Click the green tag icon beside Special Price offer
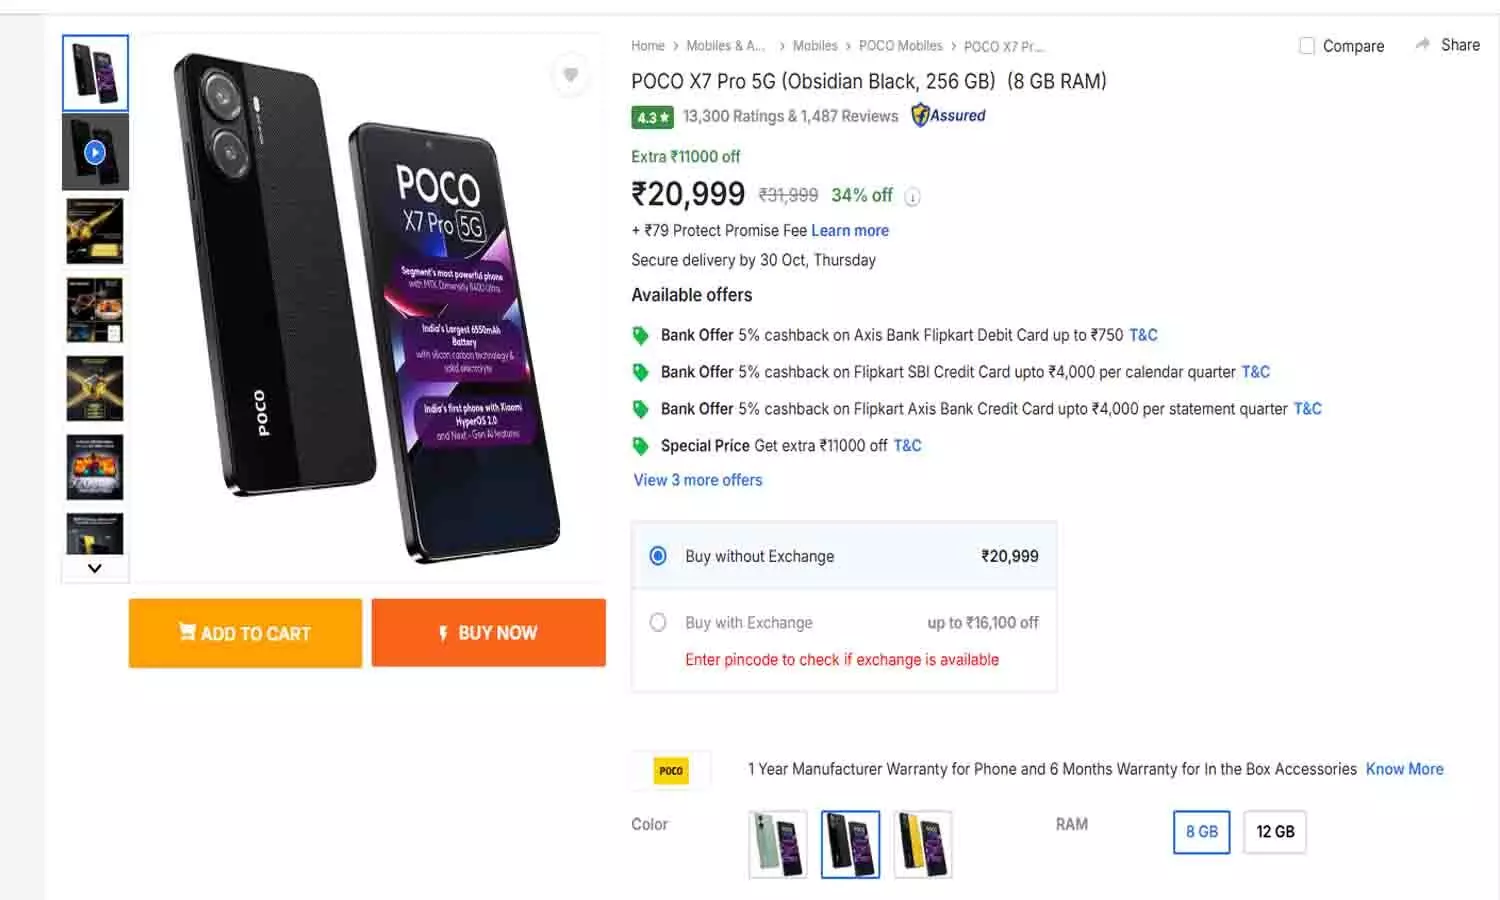 641,447
